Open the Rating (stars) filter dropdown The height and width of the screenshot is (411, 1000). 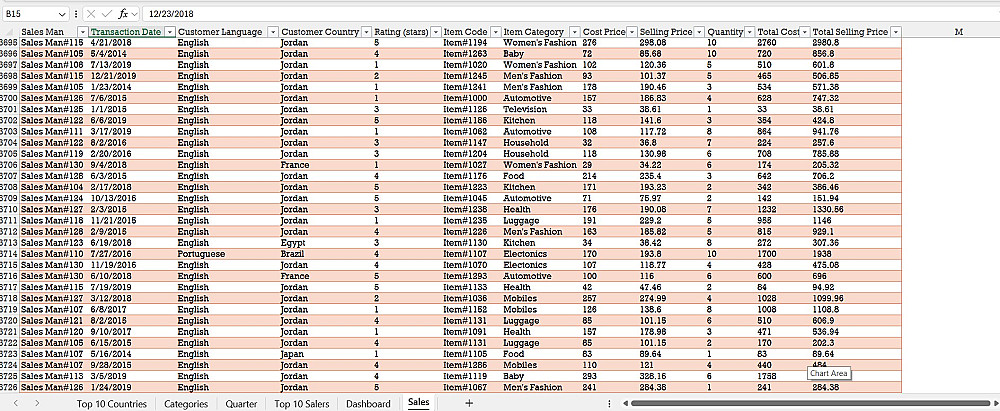click(436, 32)
